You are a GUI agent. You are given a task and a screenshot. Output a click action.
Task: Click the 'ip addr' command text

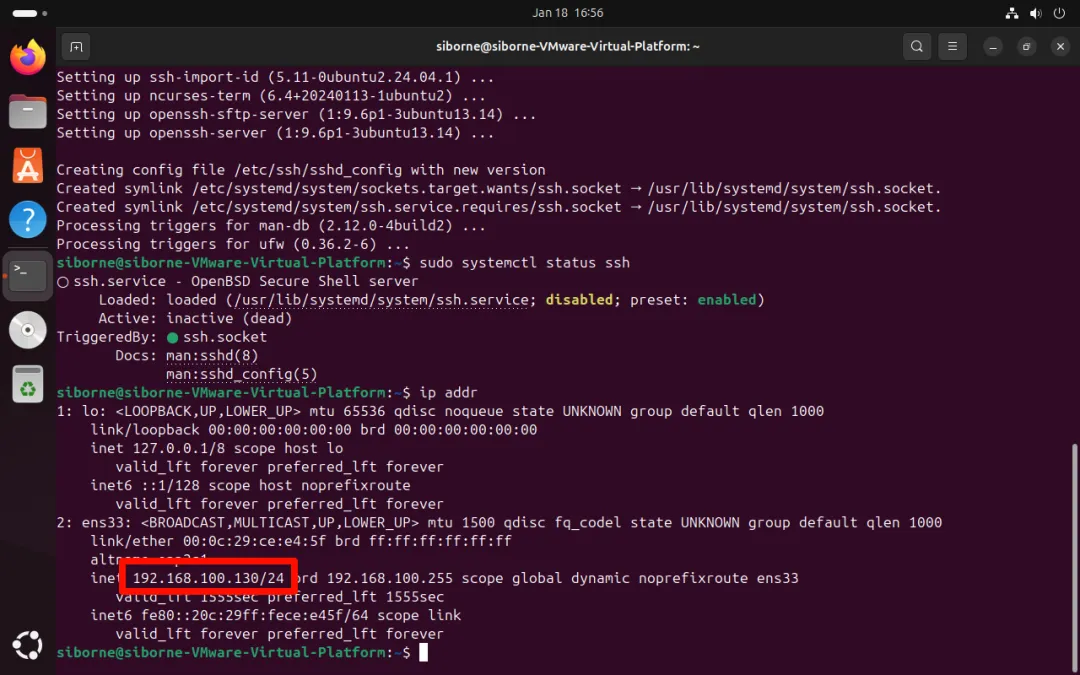coord(448,393)
